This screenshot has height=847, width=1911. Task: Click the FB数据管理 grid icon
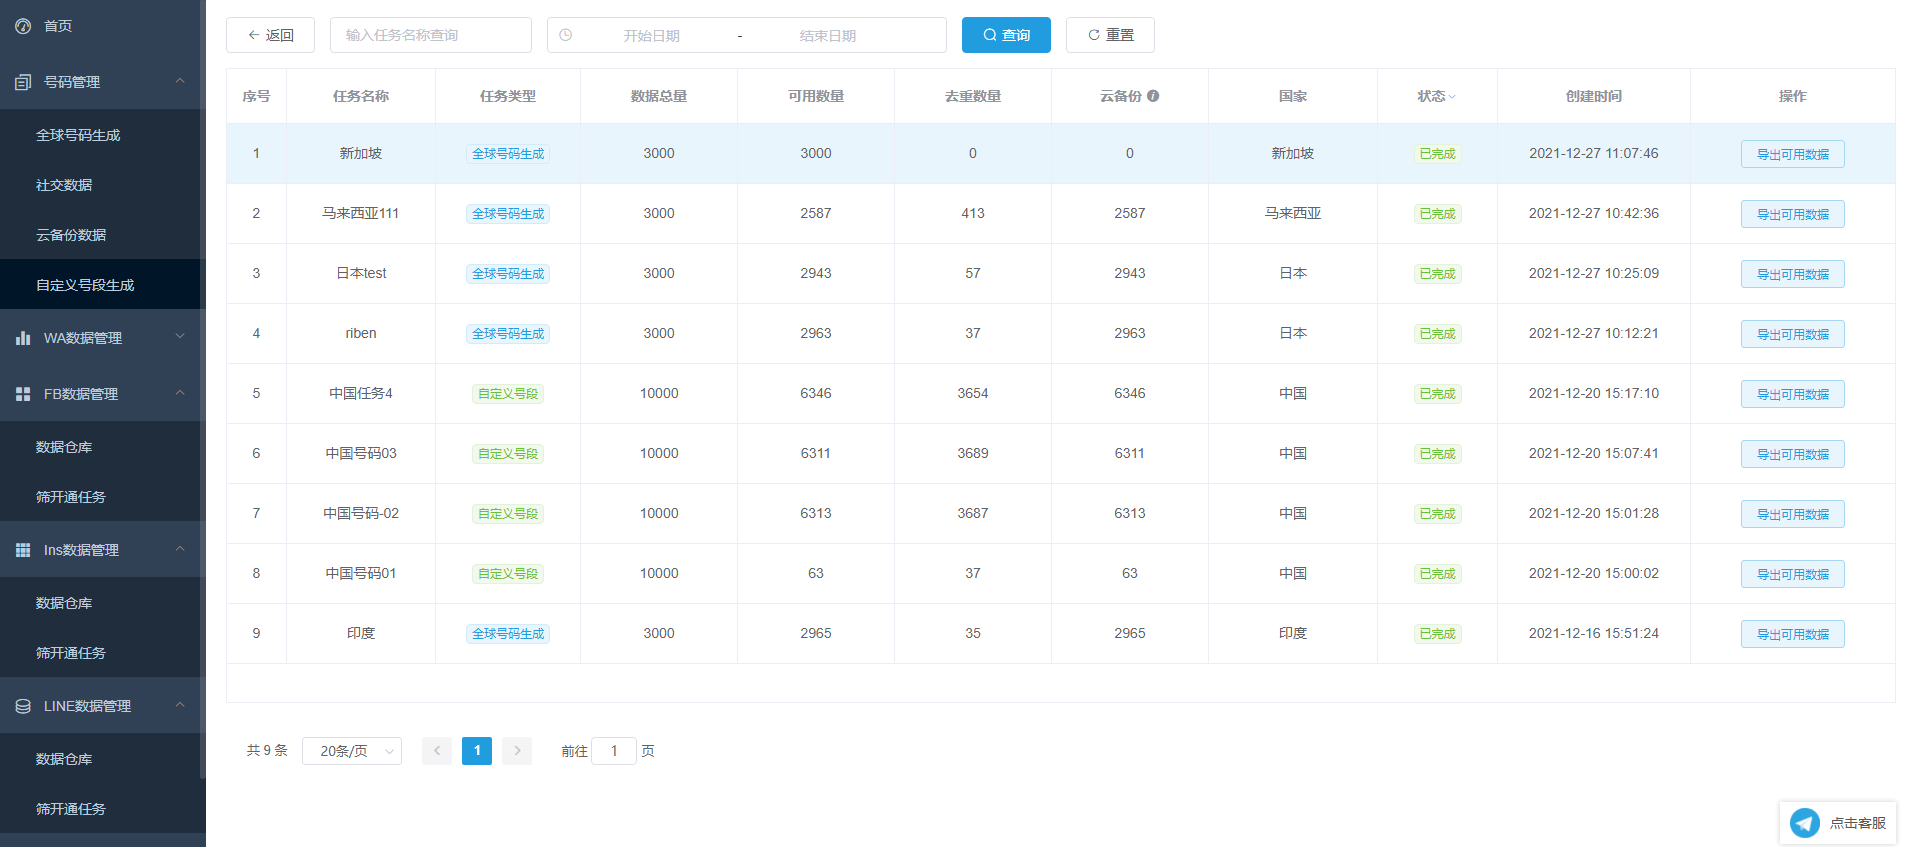tap(23, 394)
